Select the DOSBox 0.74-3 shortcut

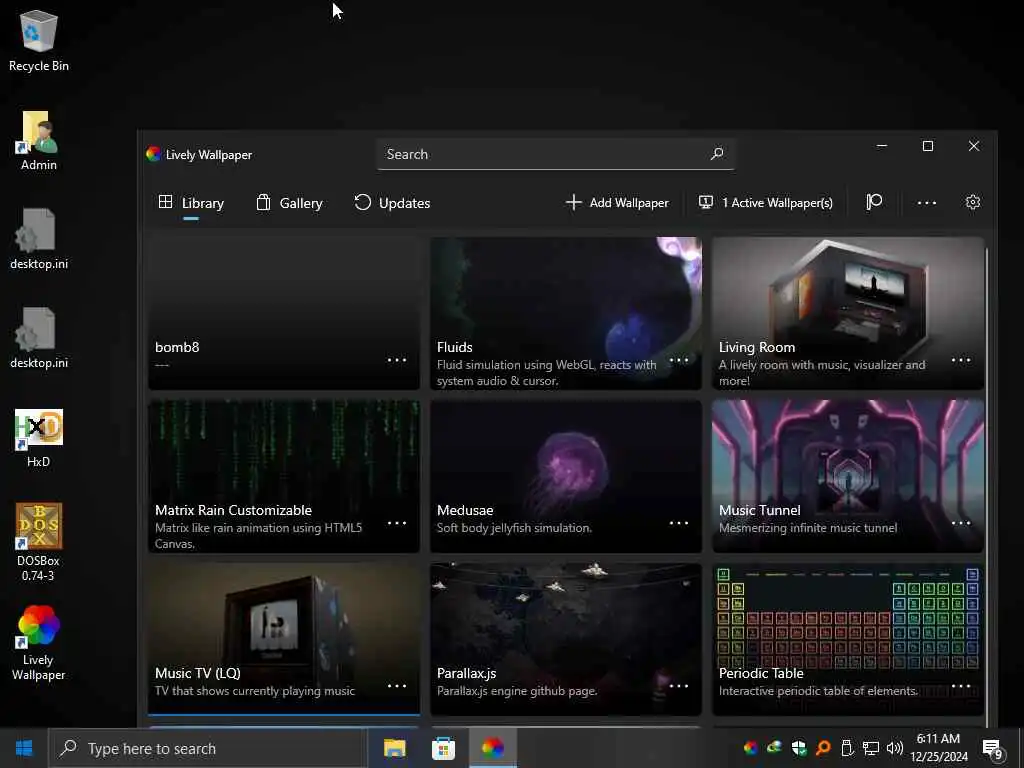[x=39, y=542]
